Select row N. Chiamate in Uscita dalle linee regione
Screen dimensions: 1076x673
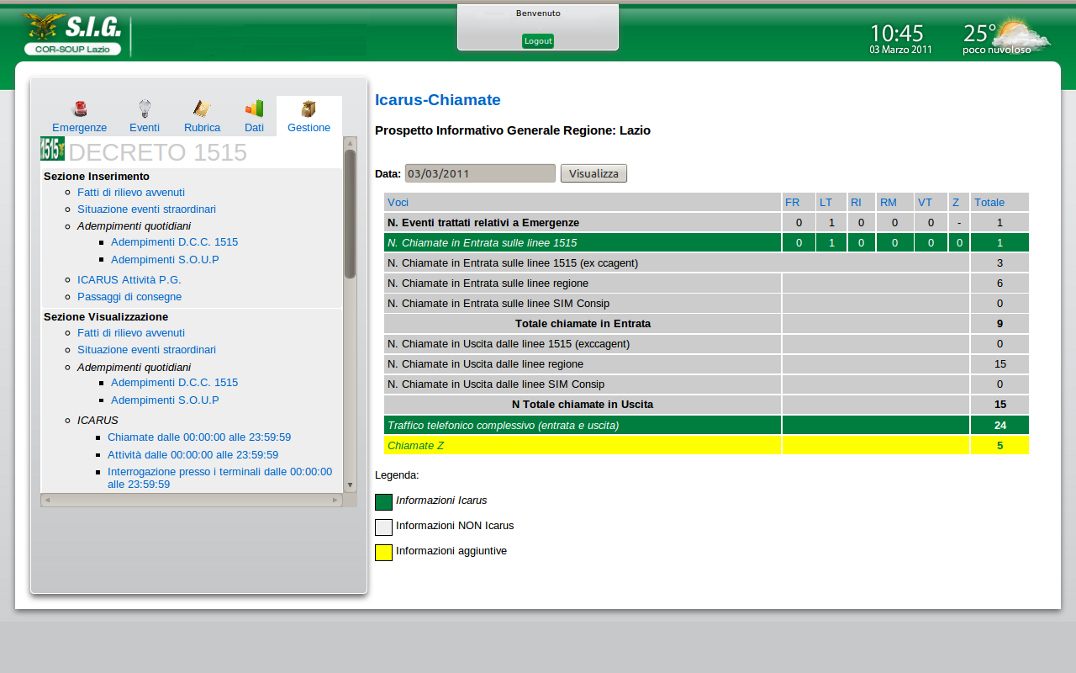coord(706,364)
